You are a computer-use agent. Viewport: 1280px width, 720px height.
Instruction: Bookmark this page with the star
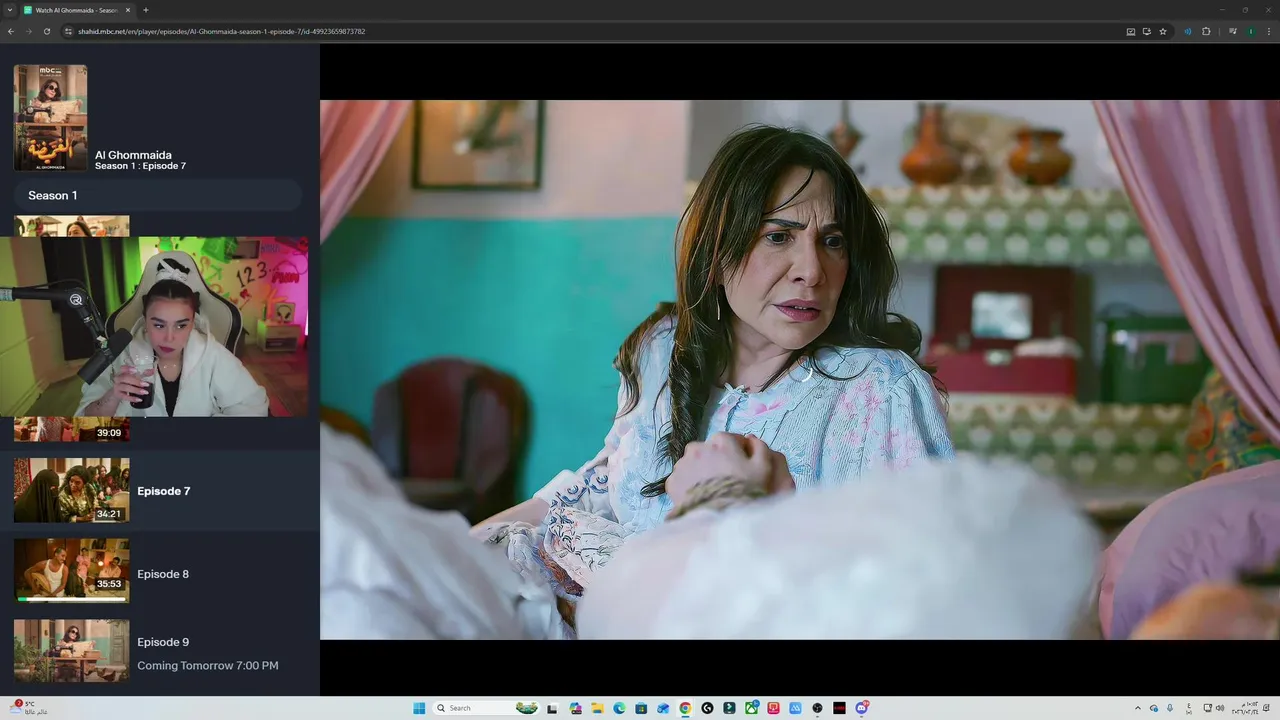(1163, 31)
